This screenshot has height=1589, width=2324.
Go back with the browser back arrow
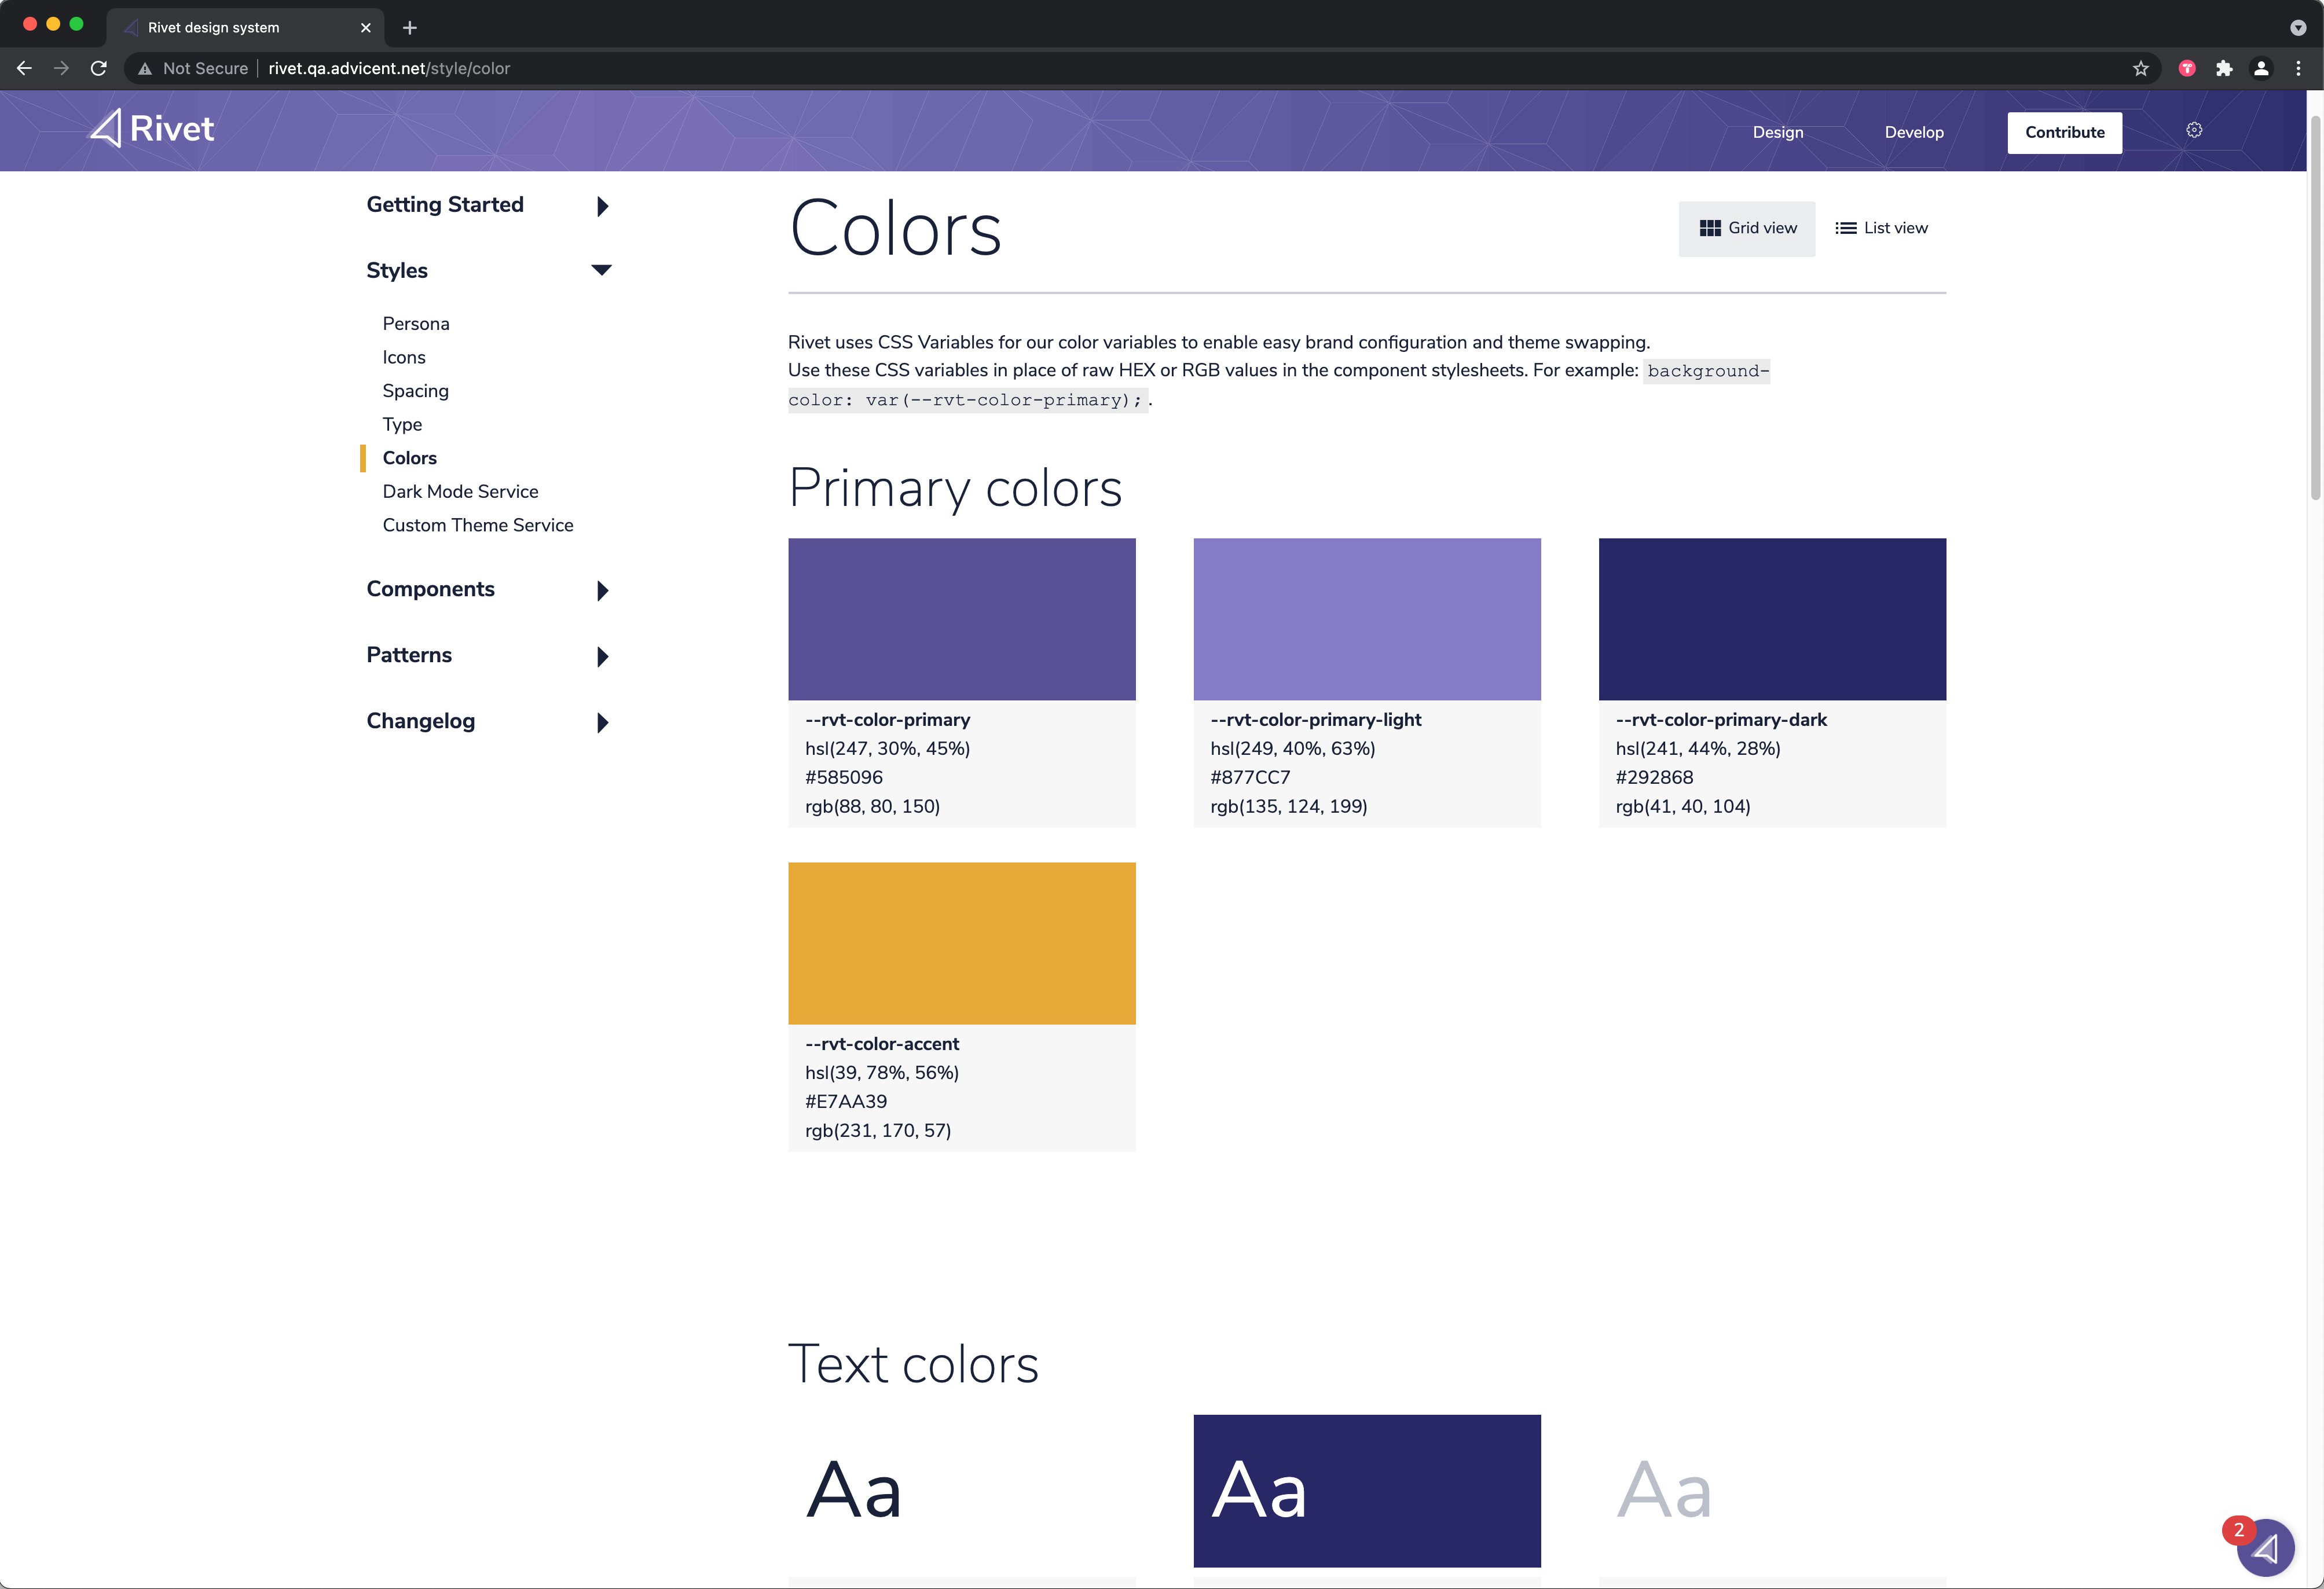click(25, 68)
